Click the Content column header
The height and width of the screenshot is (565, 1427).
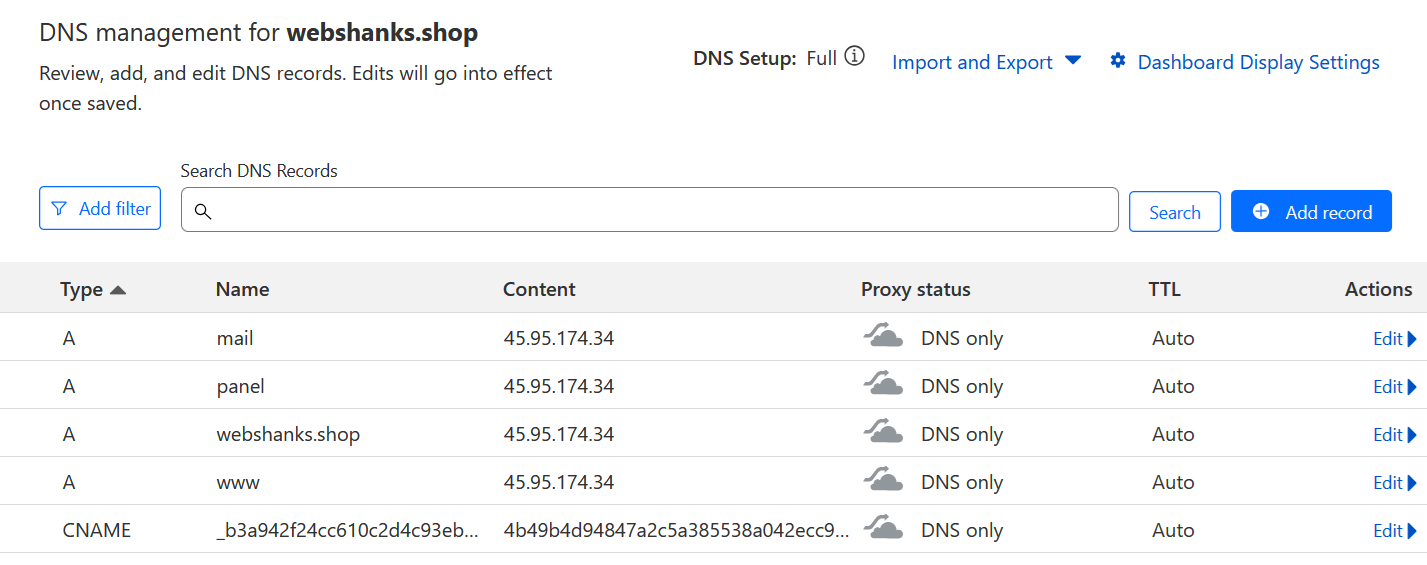click(x=539, y=289)
